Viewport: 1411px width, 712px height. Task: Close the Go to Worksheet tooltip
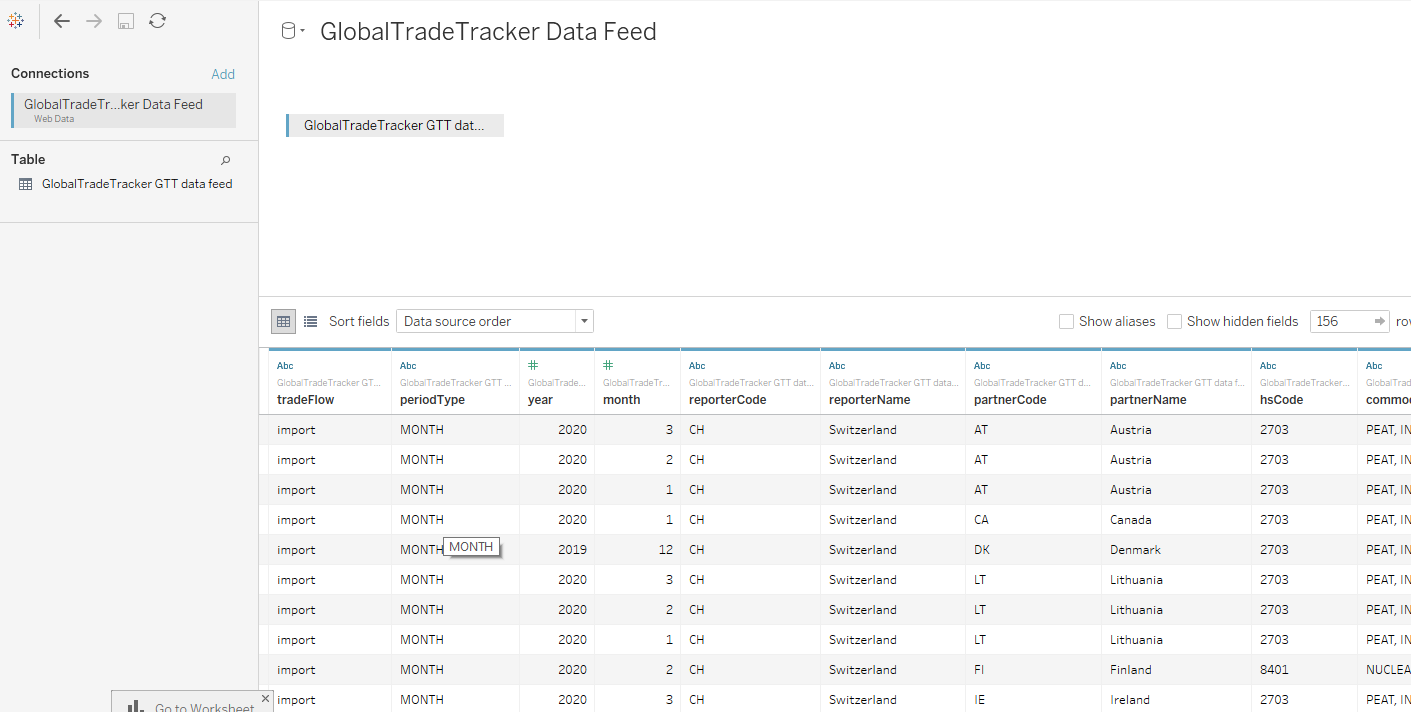(265, 698)
